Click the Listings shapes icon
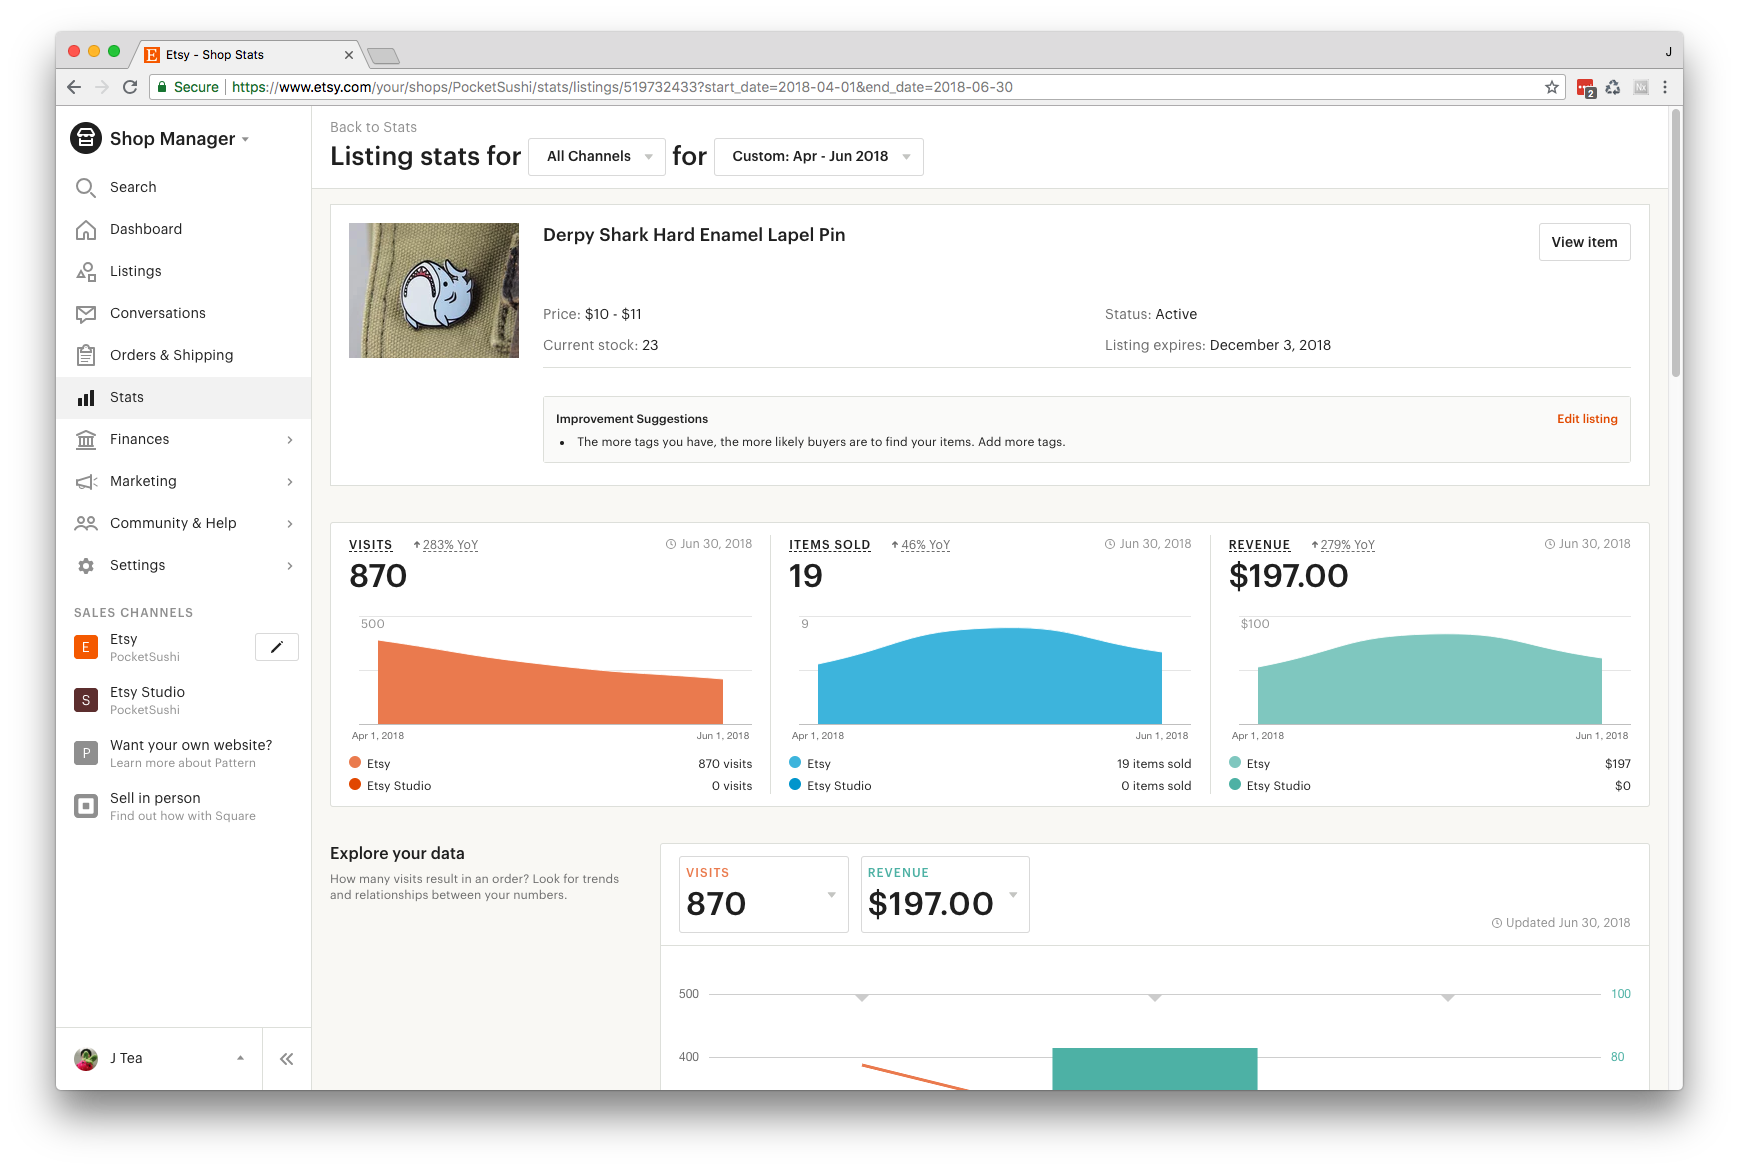 coord(86,271)
